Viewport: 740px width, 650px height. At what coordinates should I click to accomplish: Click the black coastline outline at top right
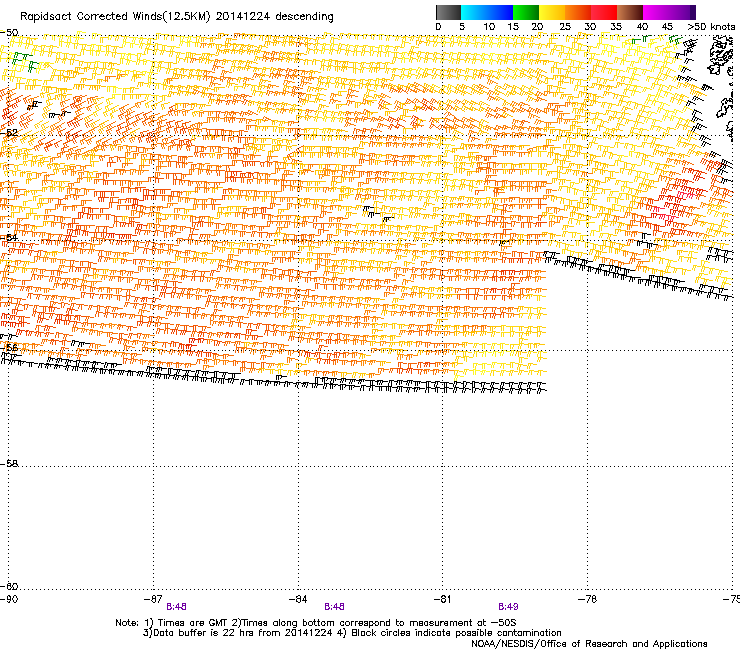coord(720,57)
